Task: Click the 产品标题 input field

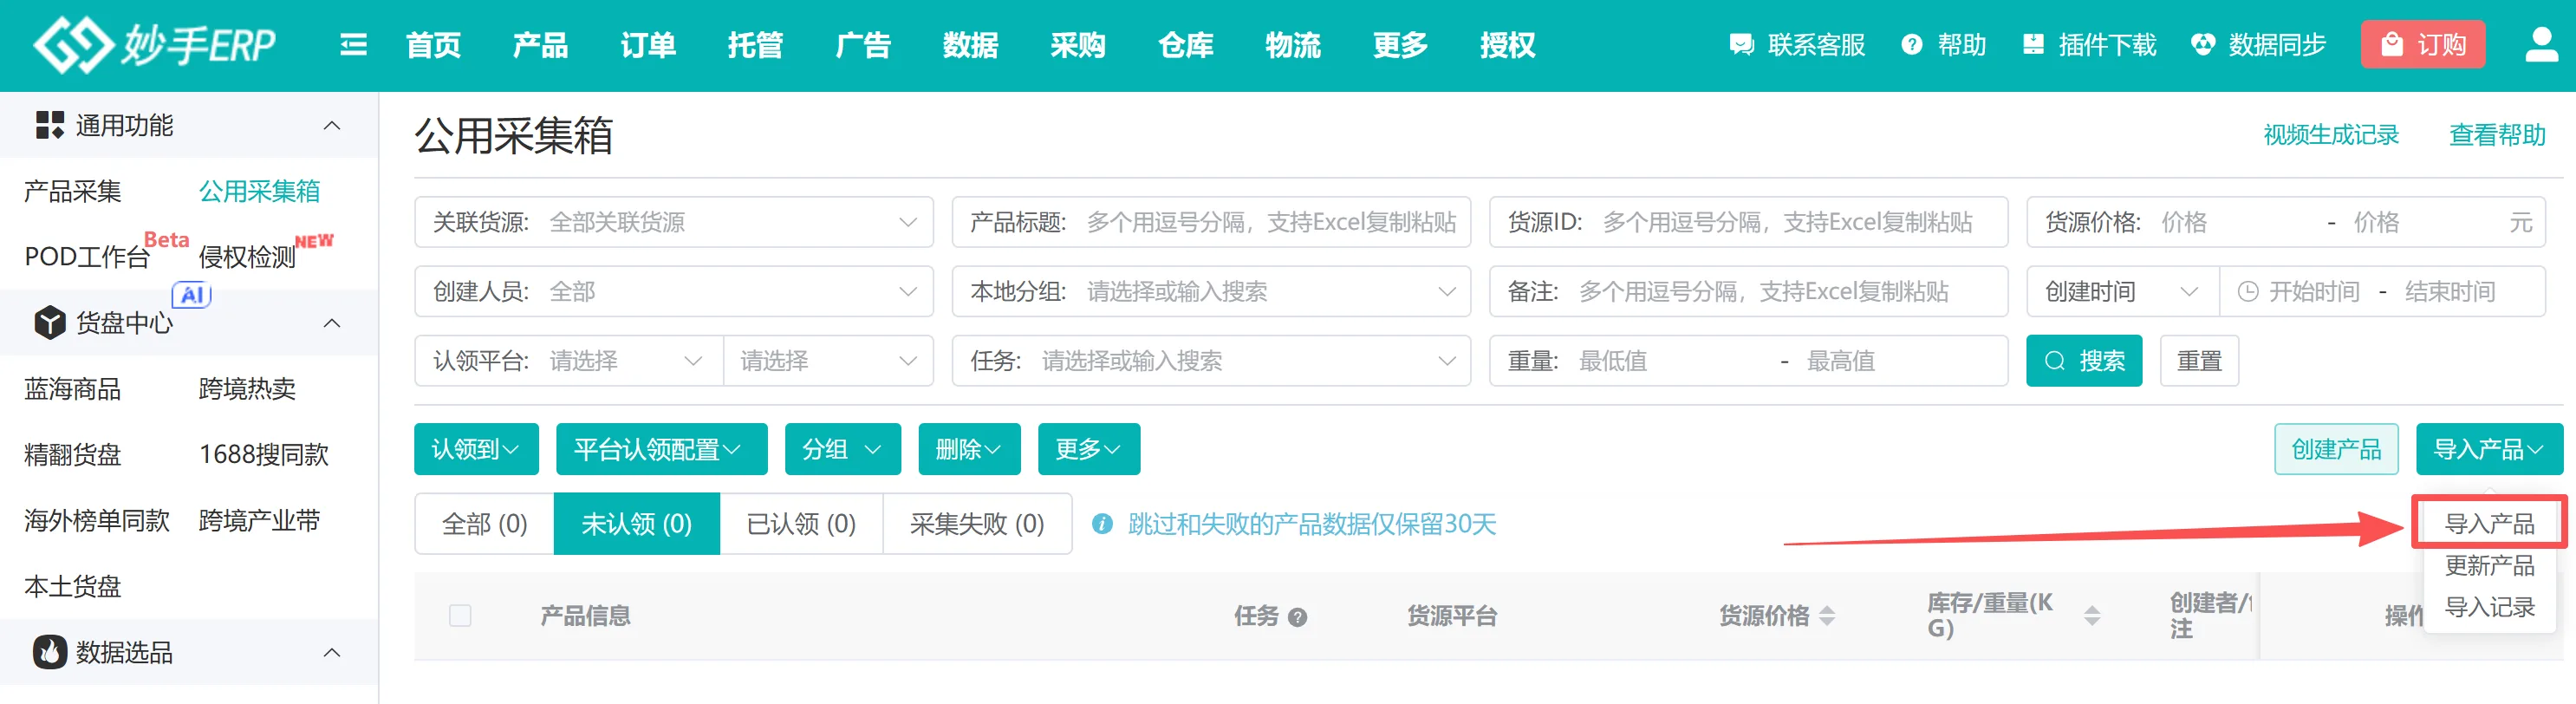Action: click(1270, 222)
